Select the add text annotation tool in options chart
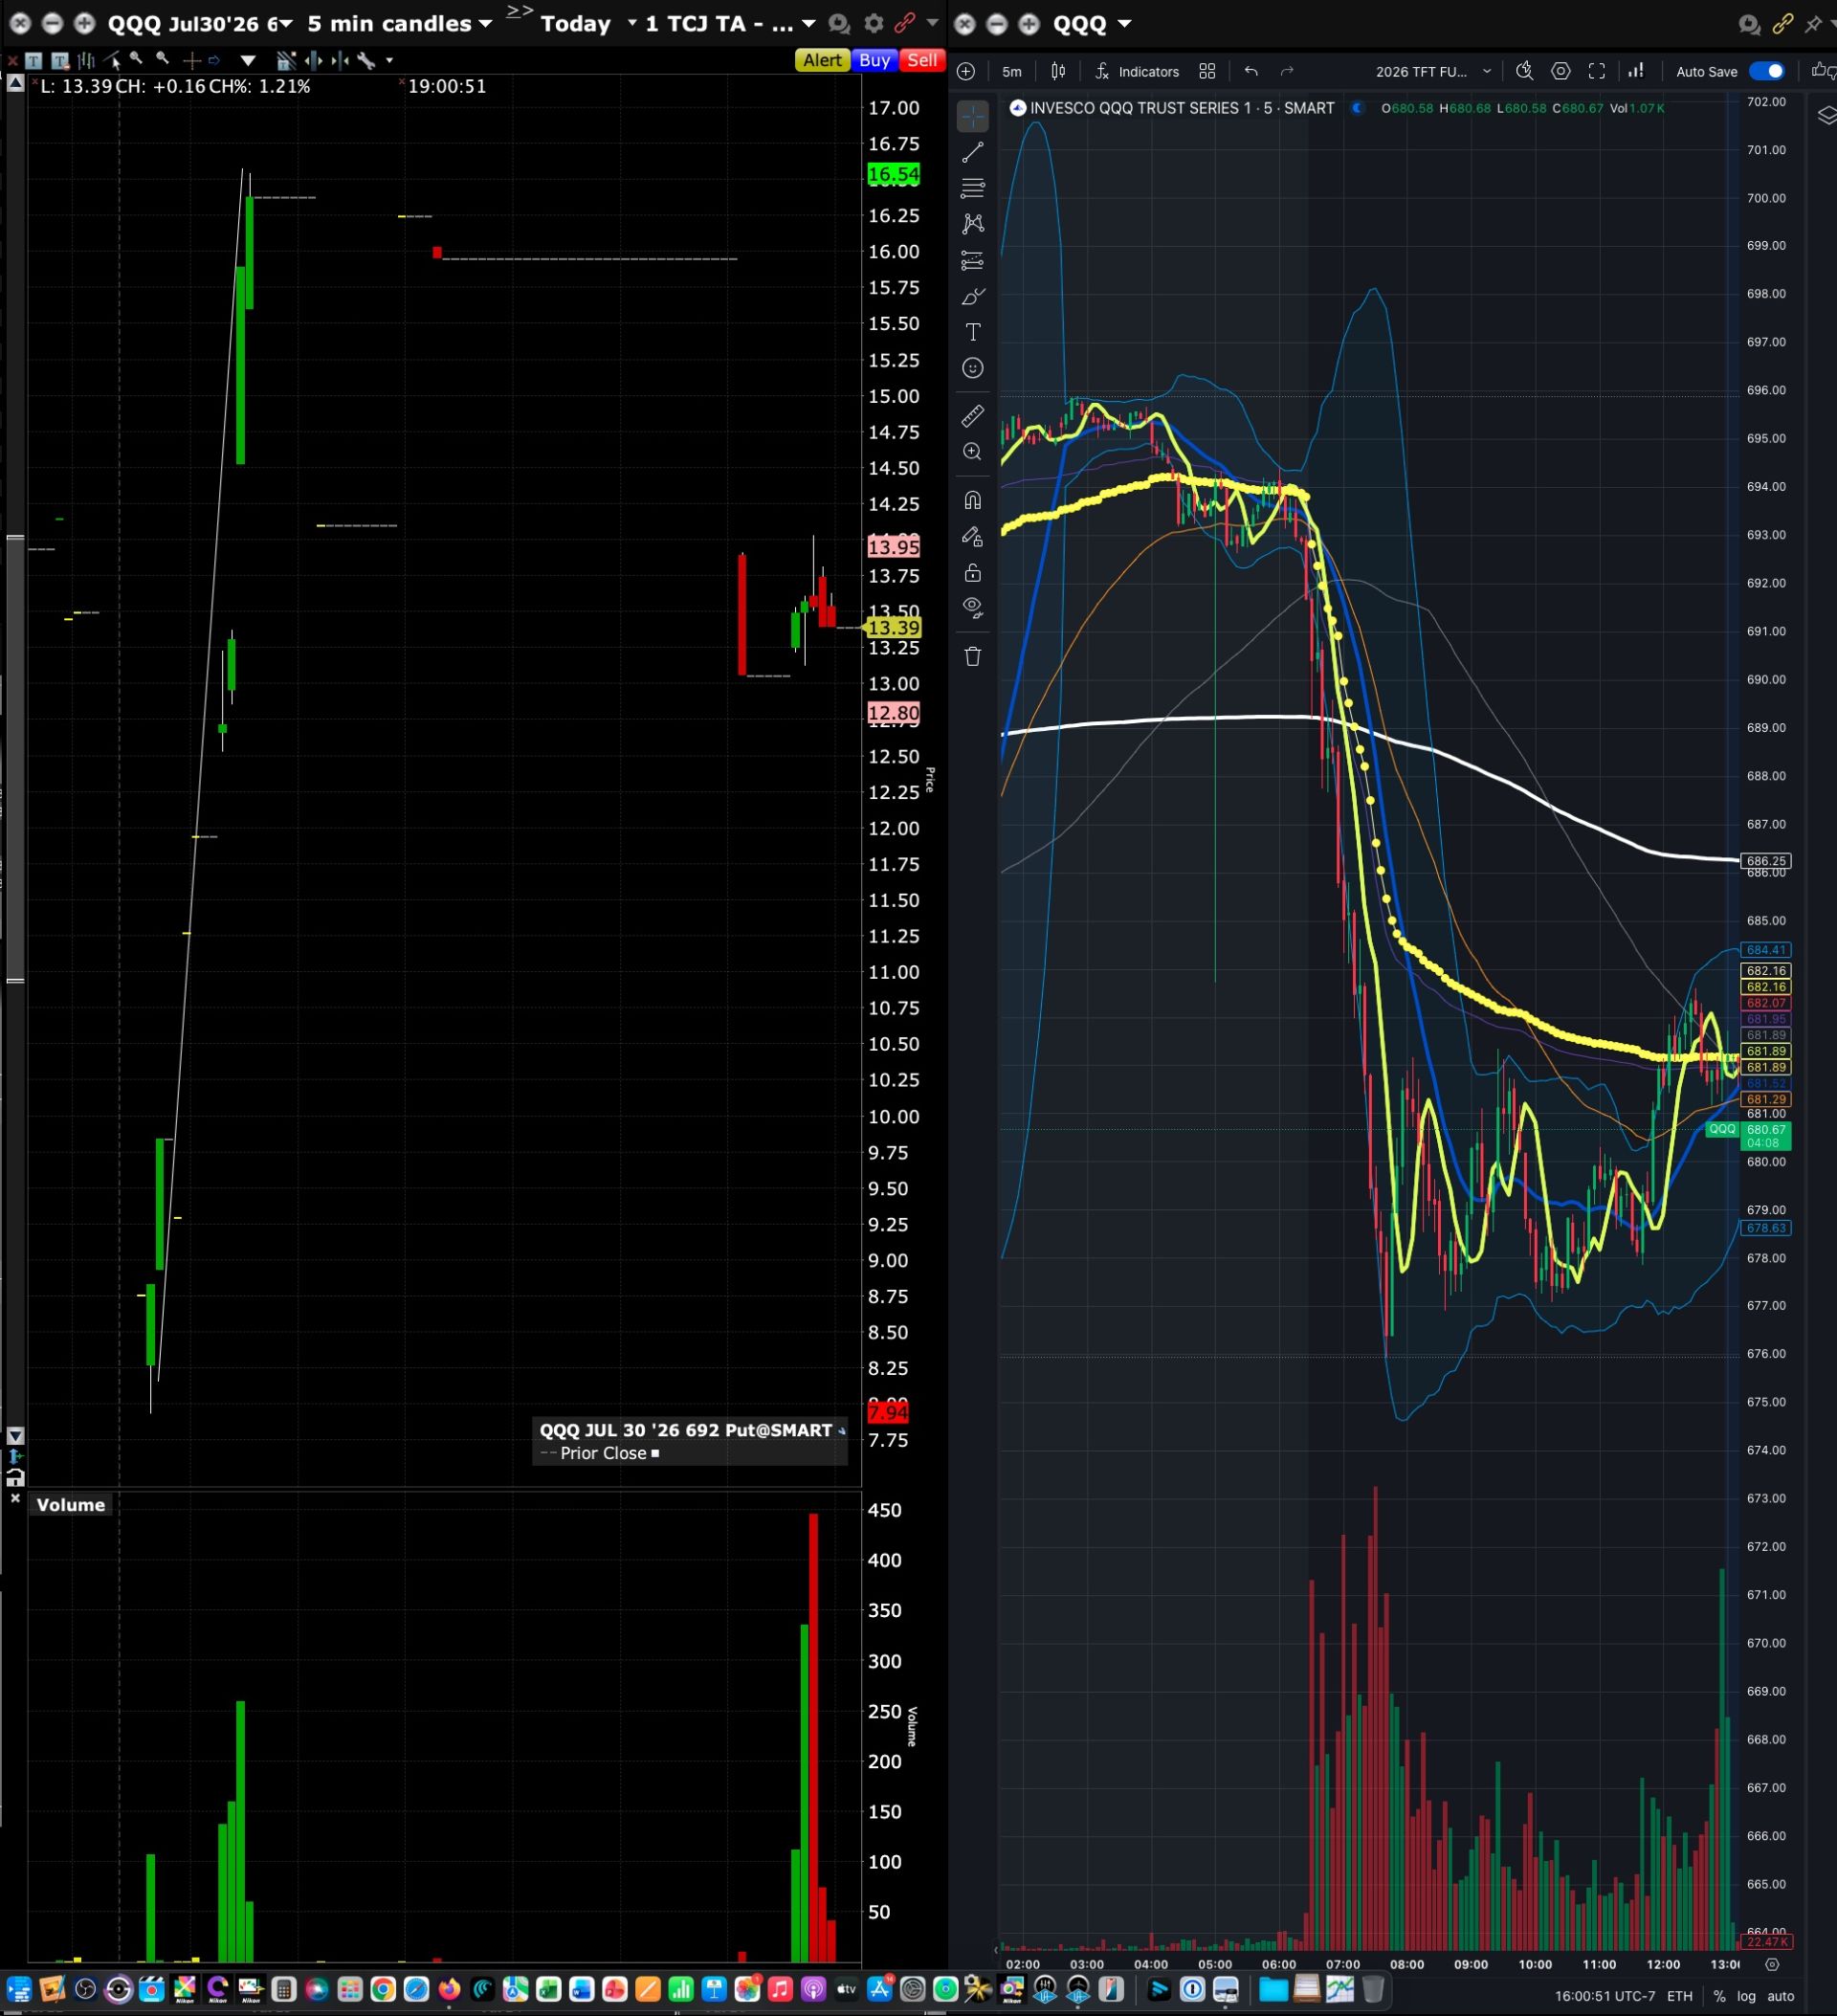Screen dimensions: 1837x2016 (33, 61)
